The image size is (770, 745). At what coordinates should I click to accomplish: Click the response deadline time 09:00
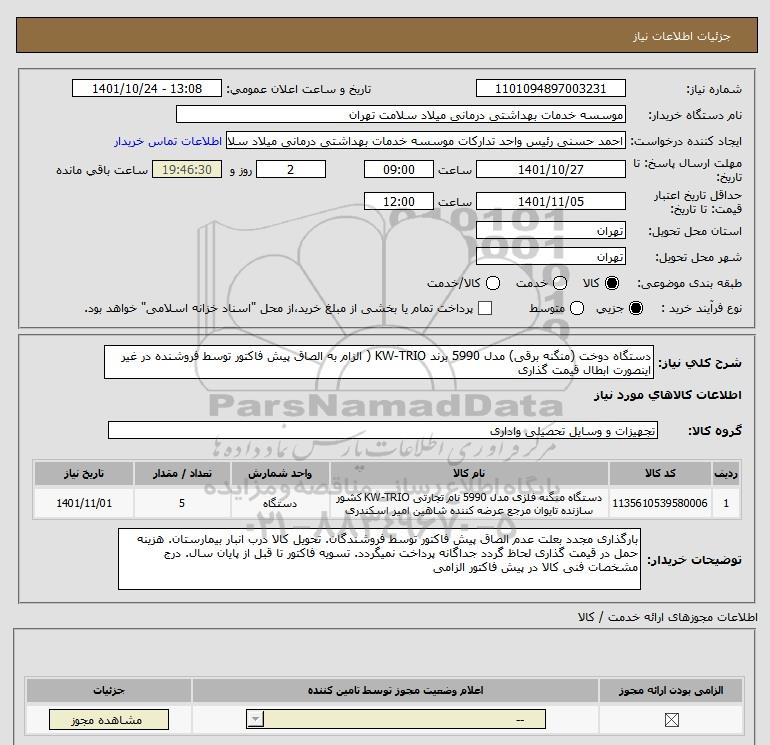coord(399,169)
